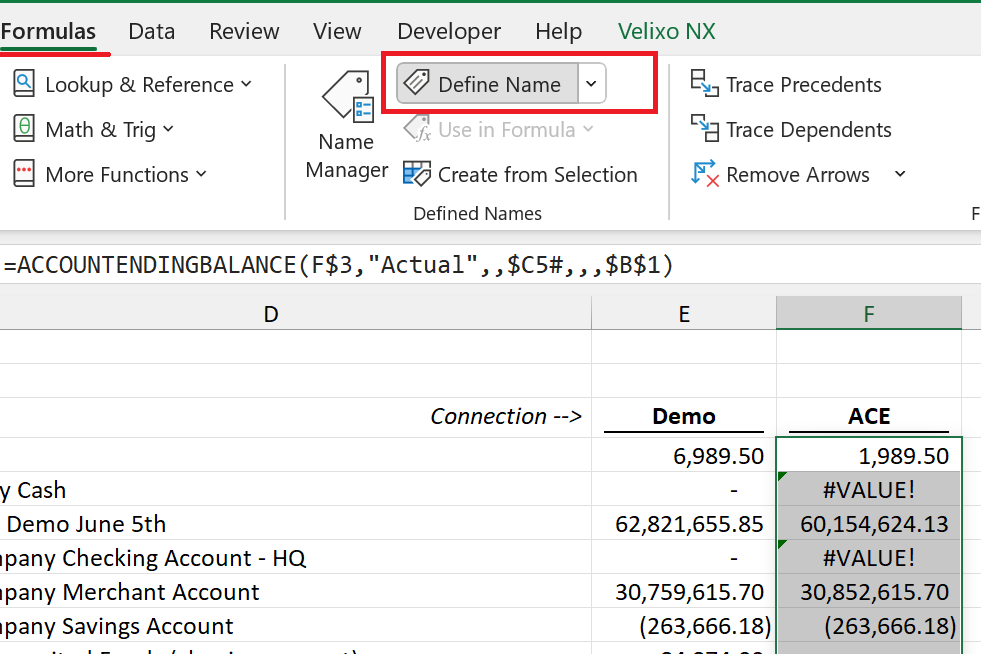Click the Remove Arrows label
Viewport: 981px width, 654px height.
coord(798,175)
